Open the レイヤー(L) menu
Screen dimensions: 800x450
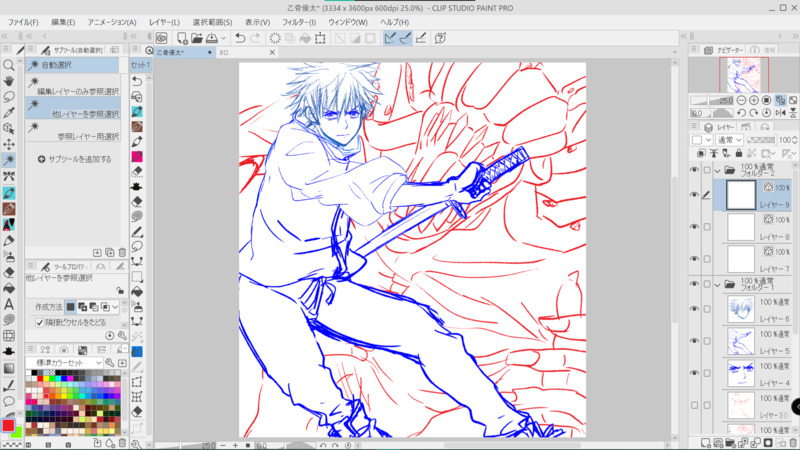pyautogui.click(x=164, y=22)
